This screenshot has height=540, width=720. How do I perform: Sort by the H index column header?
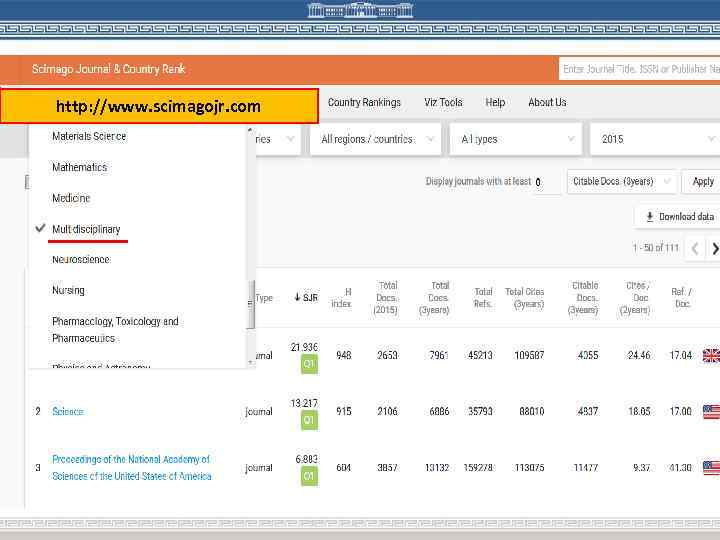(342, 298)
